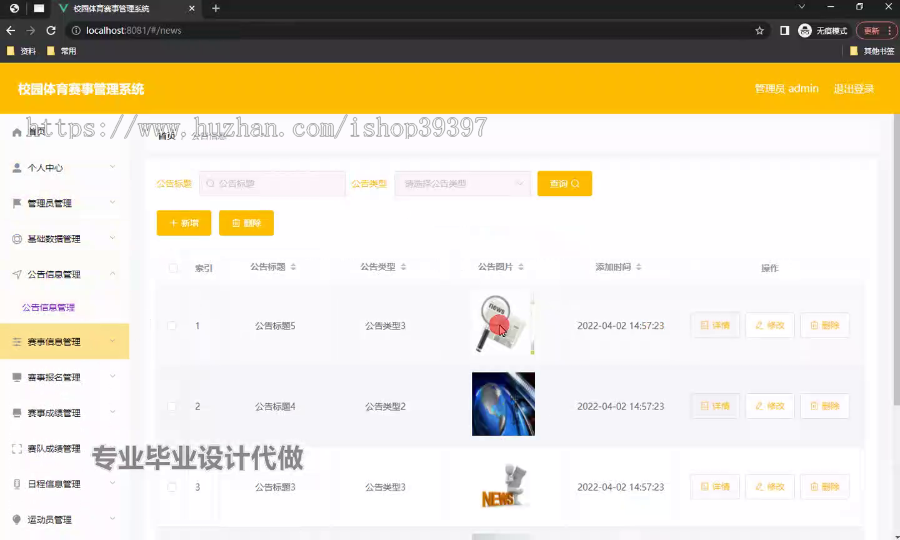
Task: Sort by 公告类型 column arrows
Action: [404, 267]
